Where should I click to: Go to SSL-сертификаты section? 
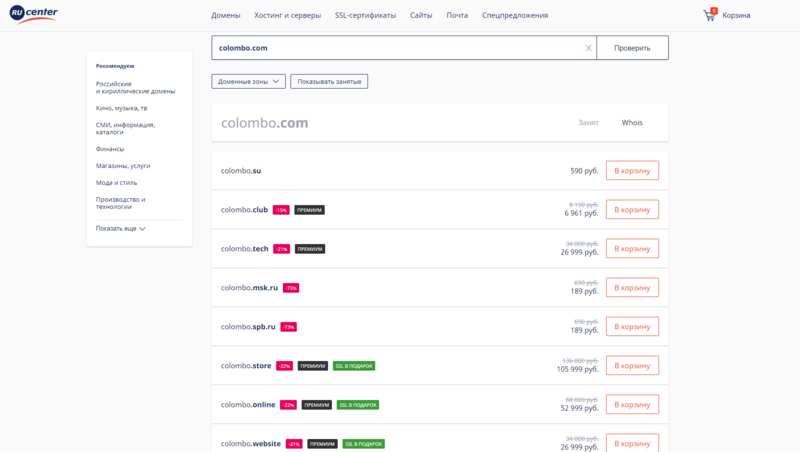pos(365,15)
